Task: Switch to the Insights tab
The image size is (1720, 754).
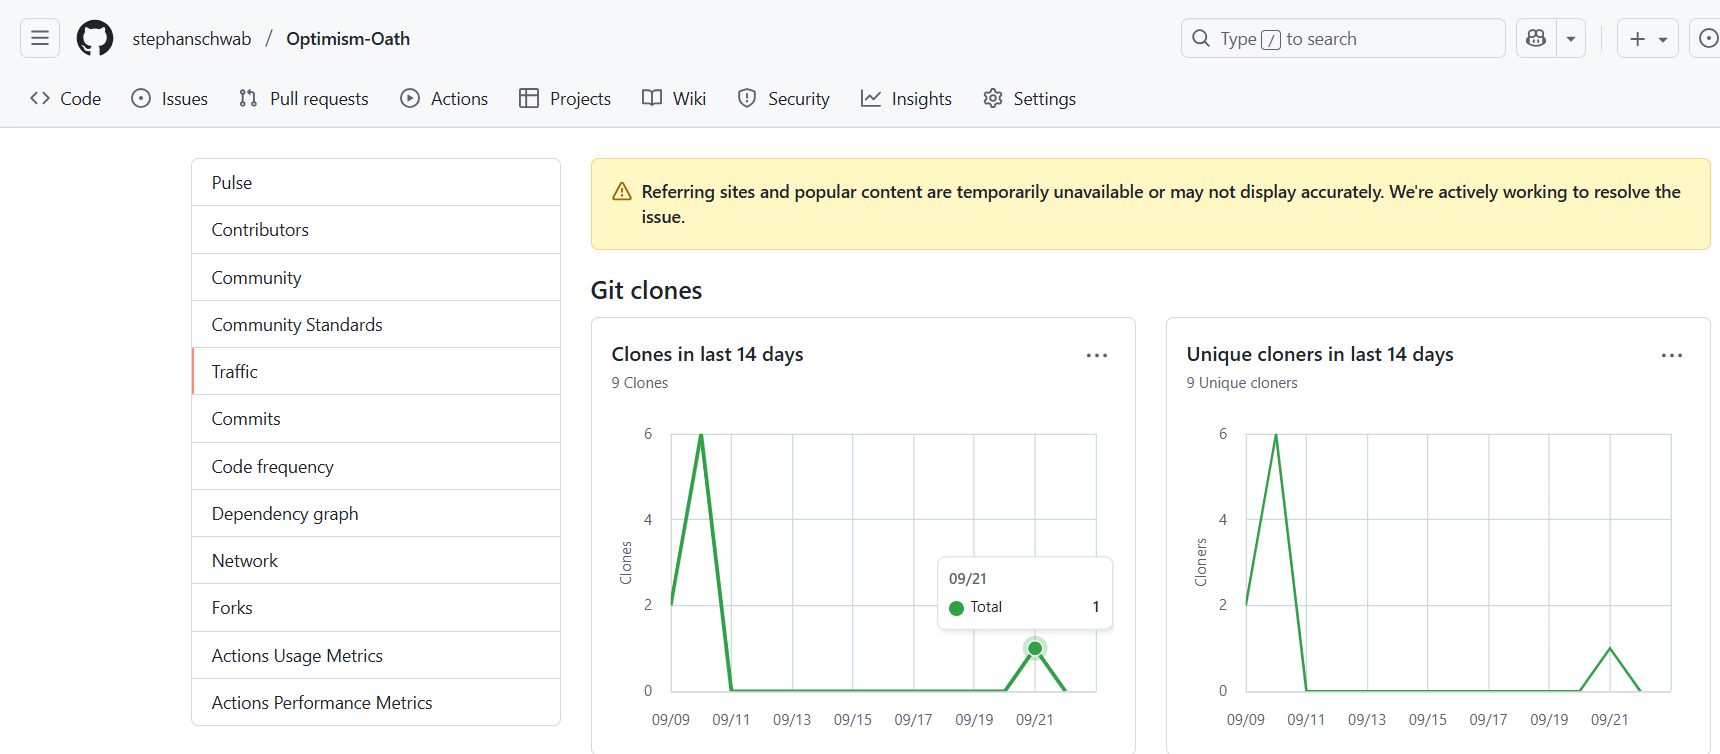Action: [906, 99]
